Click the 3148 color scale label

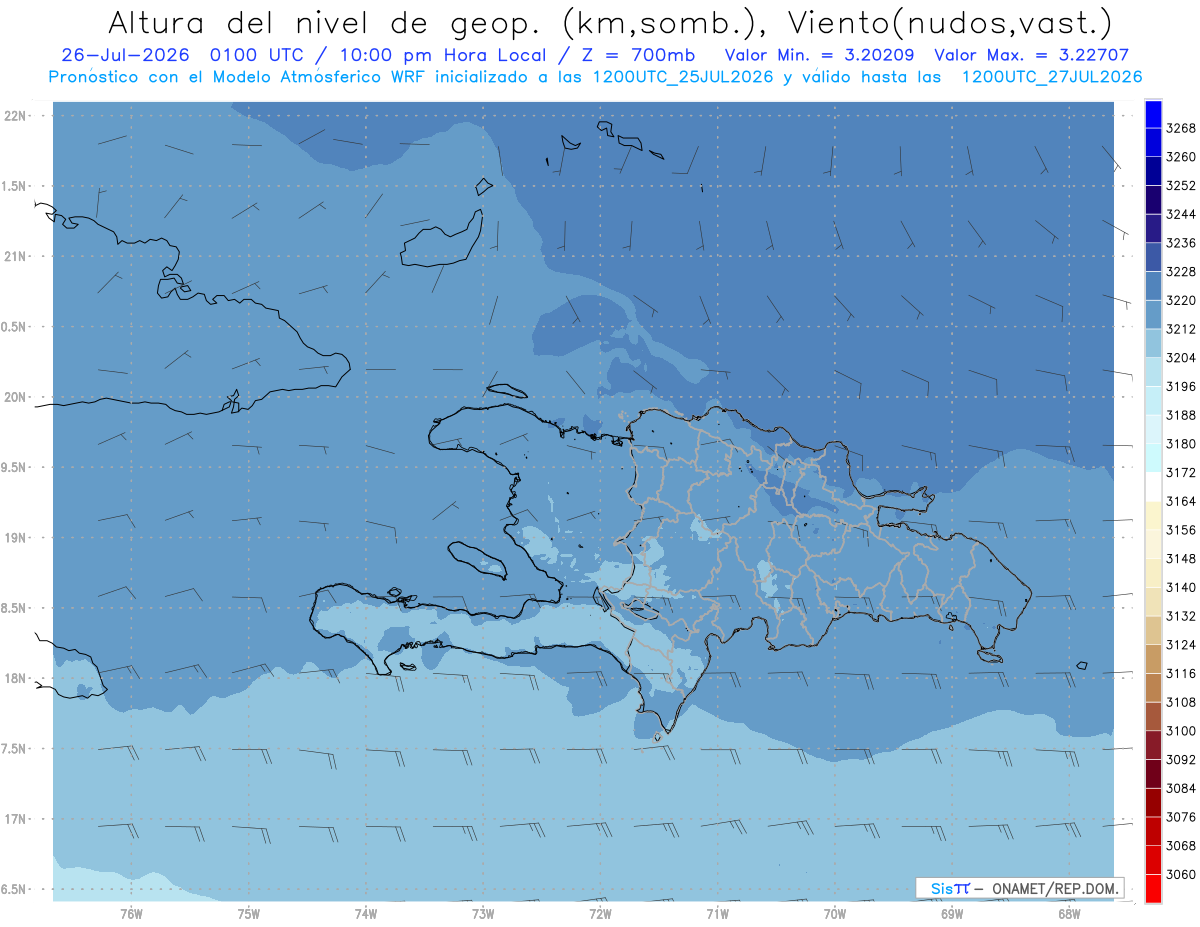point(1181,558)
